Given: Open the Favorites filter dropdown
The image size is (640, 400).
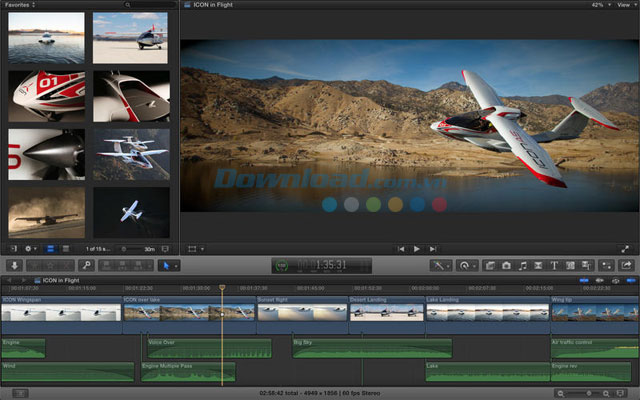Looking at the screenshot, I should (x=20, y=5).
